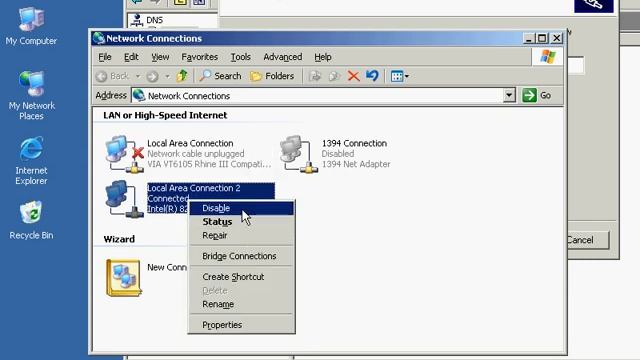This screenshot has width=640, height=360.
Task: Open the Advanced menu
Action: pos(282,57)
